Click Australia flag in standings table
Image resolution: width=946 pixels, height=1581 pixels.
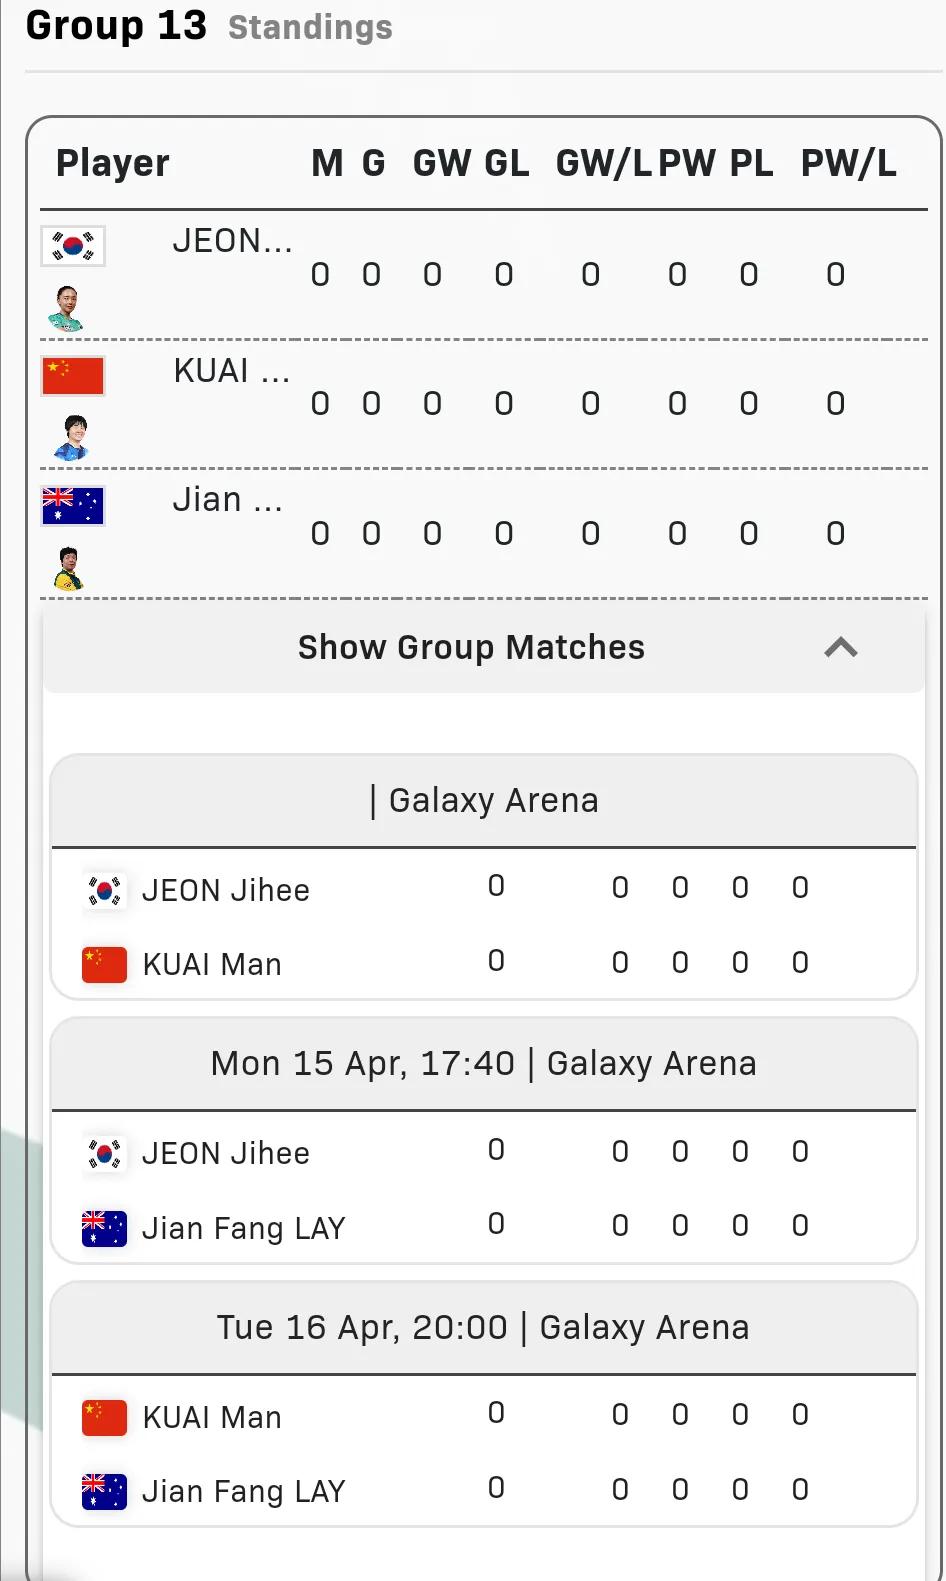pos(73,506)
